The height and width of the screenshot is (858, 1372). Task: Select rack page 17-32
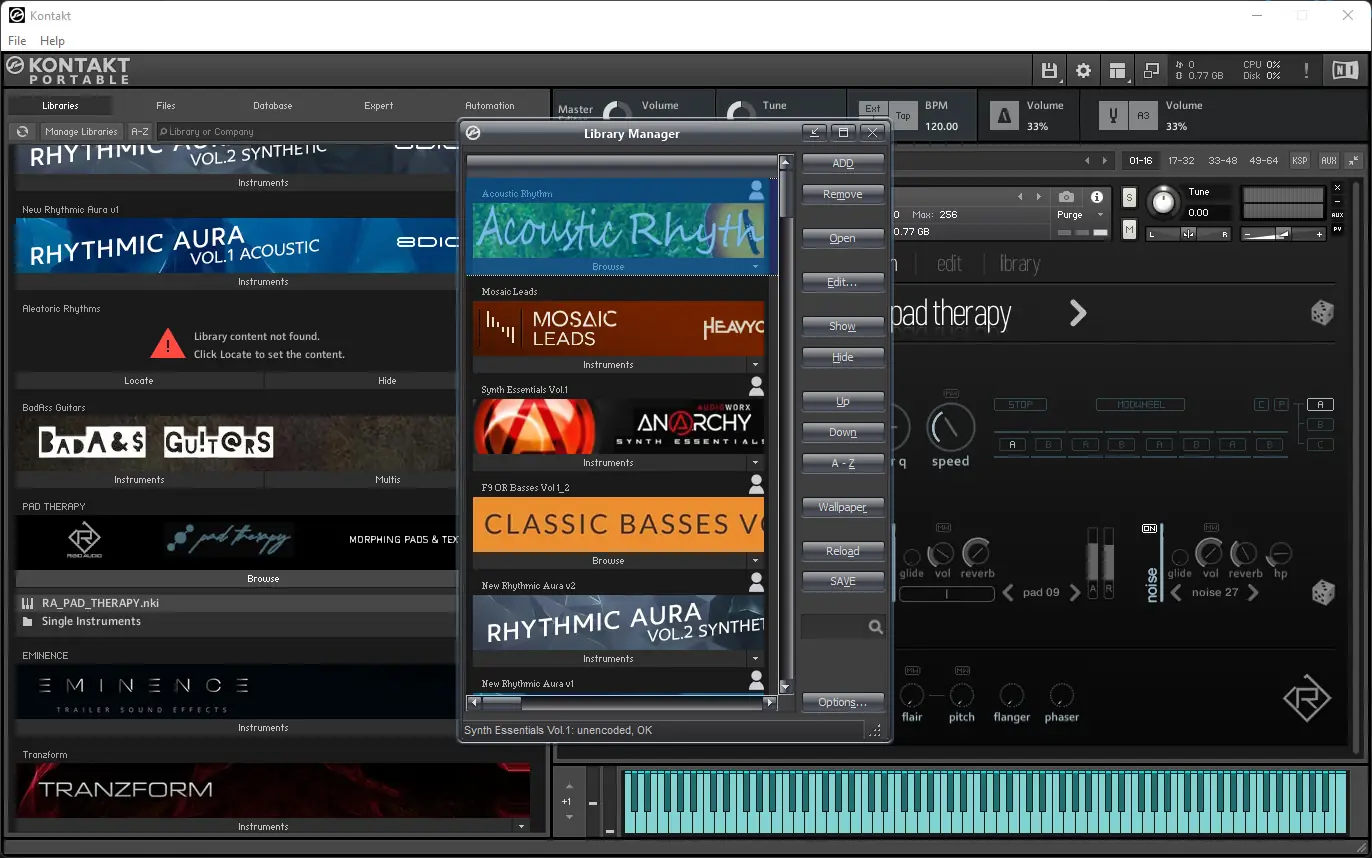(x=1181, y=160)
